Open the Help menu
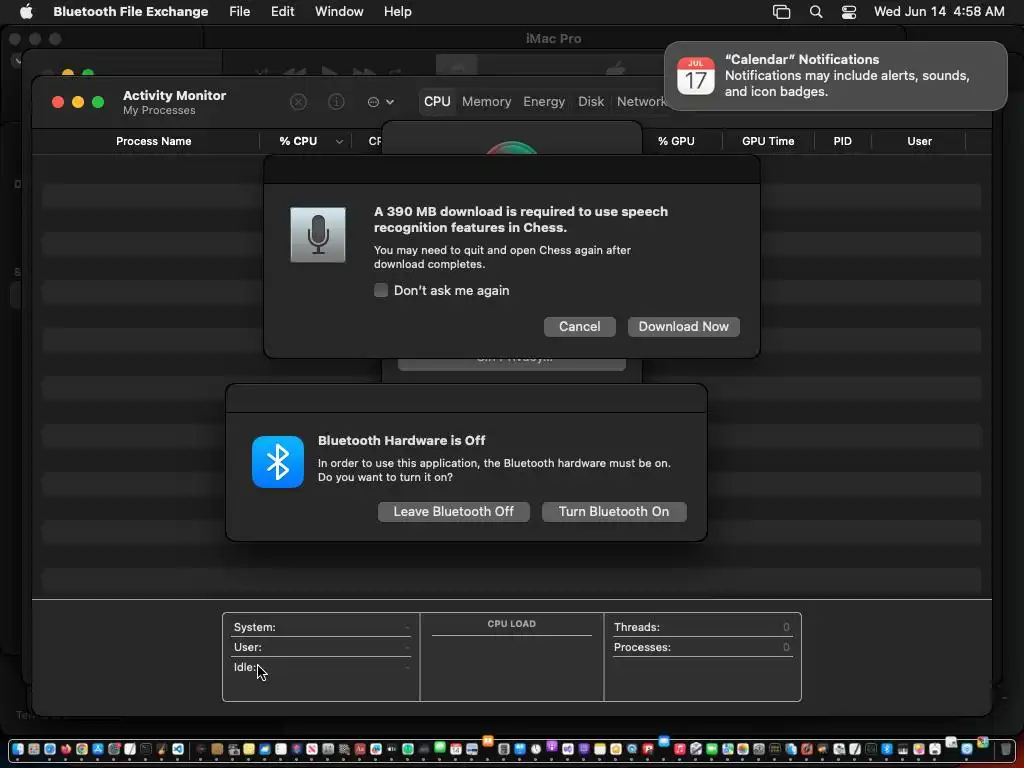This screenshot has width=1024, height=768. point(397,12)
